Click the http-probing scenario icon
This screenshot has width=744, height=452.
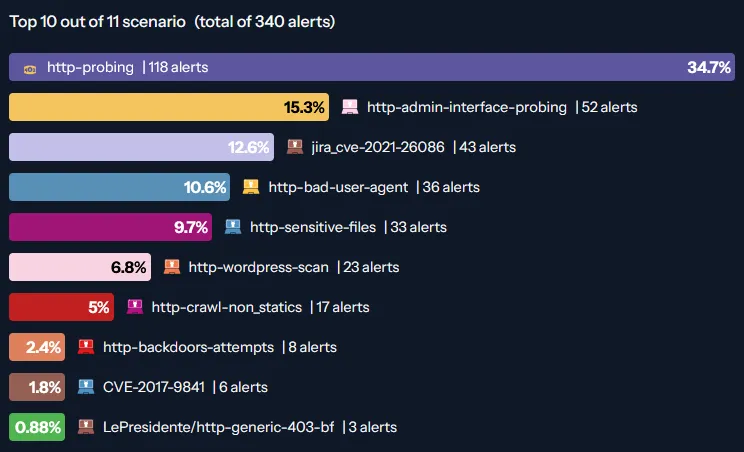click(x=30, y=69)
